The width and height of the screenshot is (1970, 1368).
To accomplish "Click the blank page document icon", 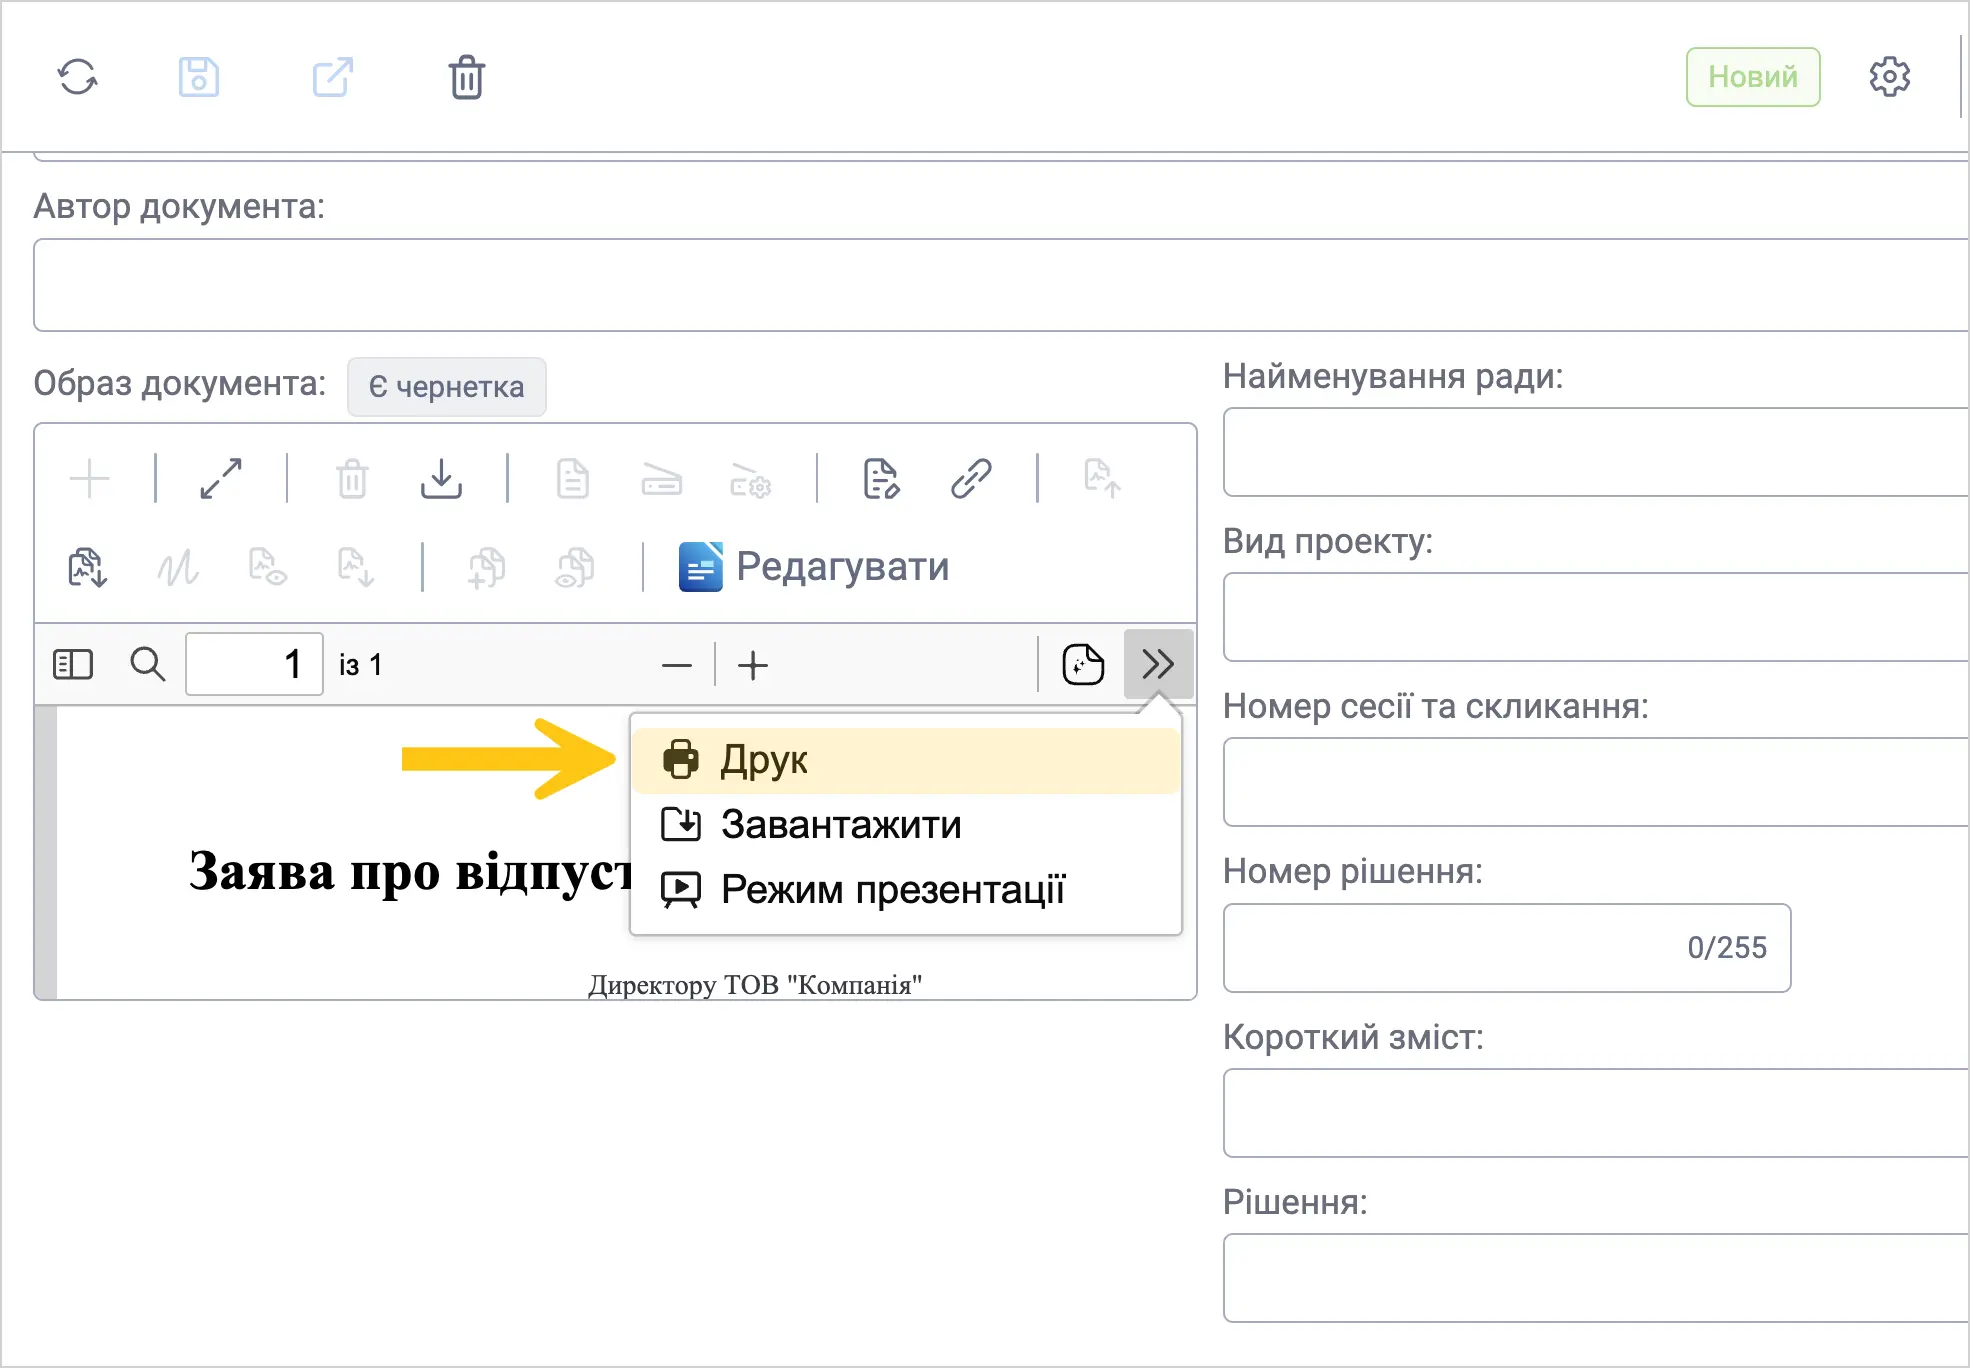I will (x=573, y=478).
